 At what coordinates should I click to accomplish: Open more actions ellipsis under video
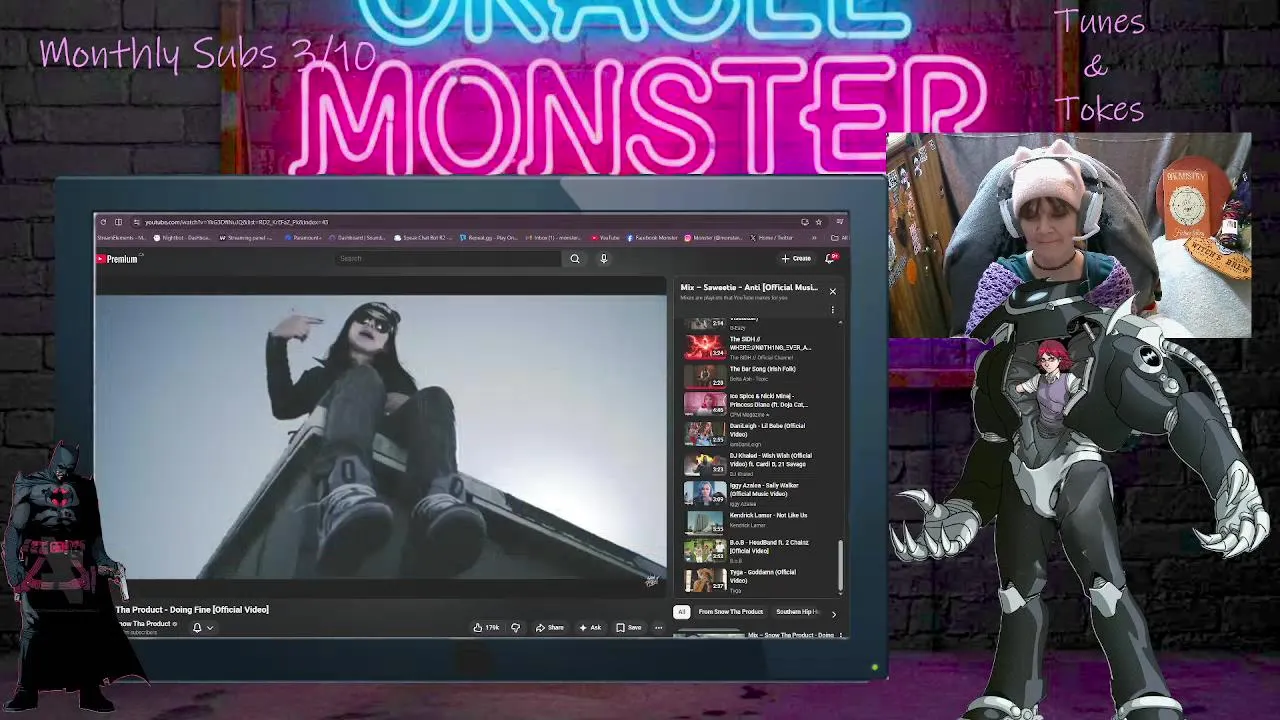click(x=658, y=628)
